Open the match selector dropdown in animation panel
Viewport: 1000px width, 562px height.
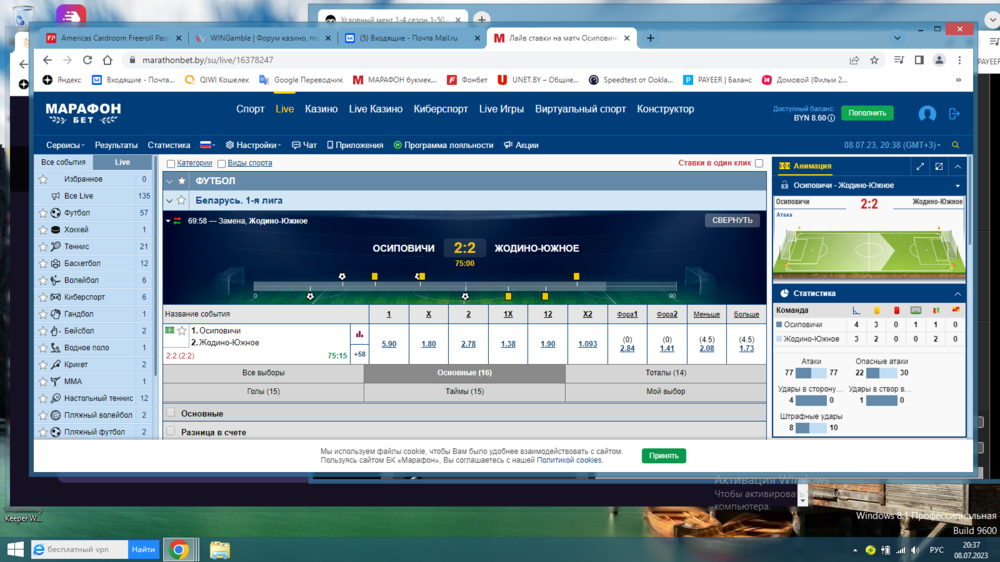(957, 186)
